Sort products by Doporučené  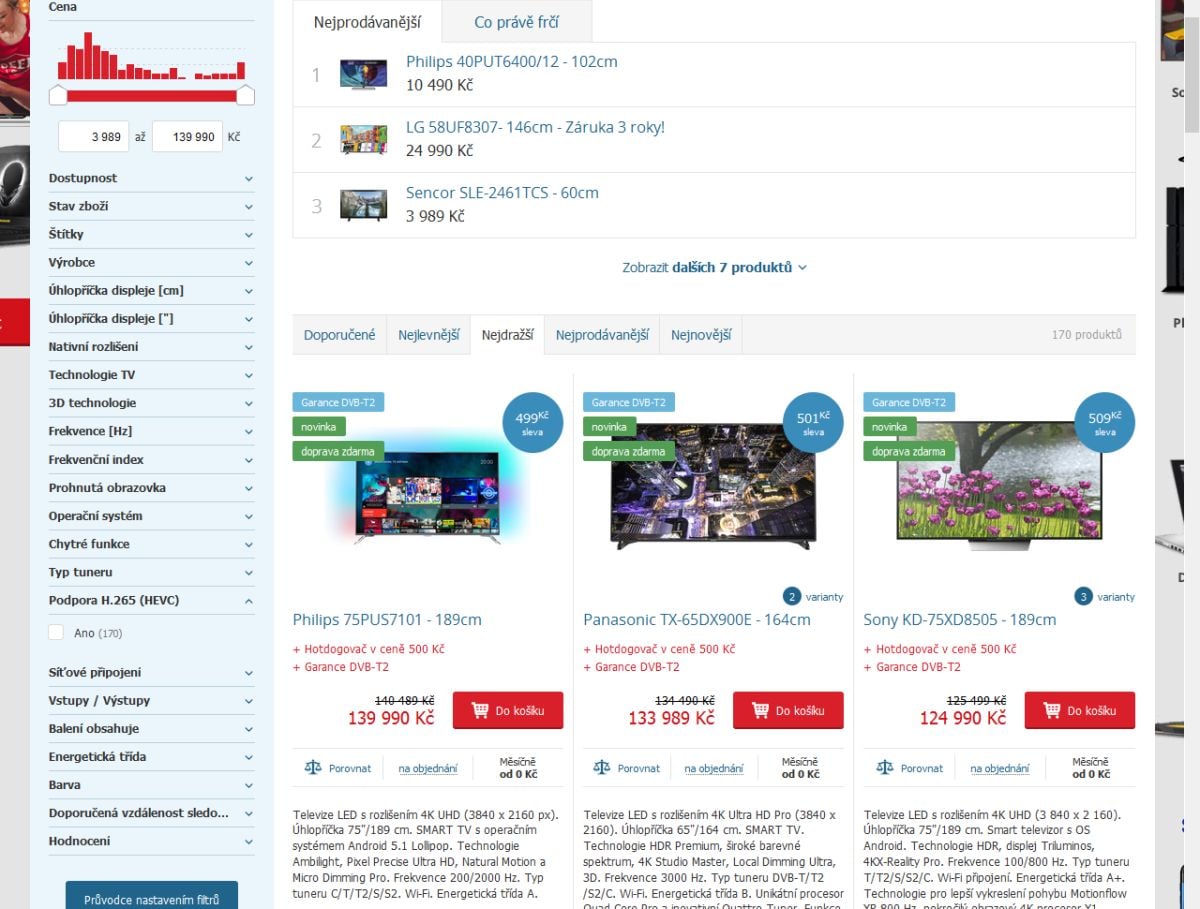click(339, 335)
